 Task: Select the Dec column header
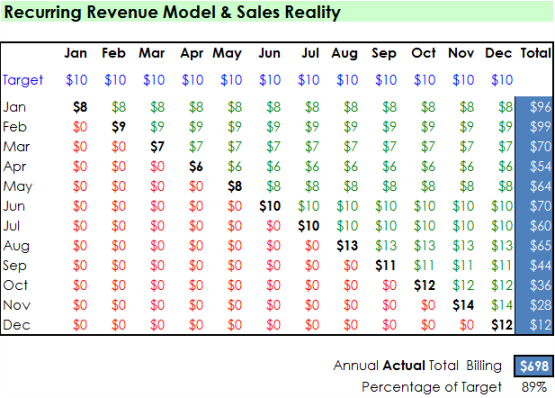click(x=498, y=53)
